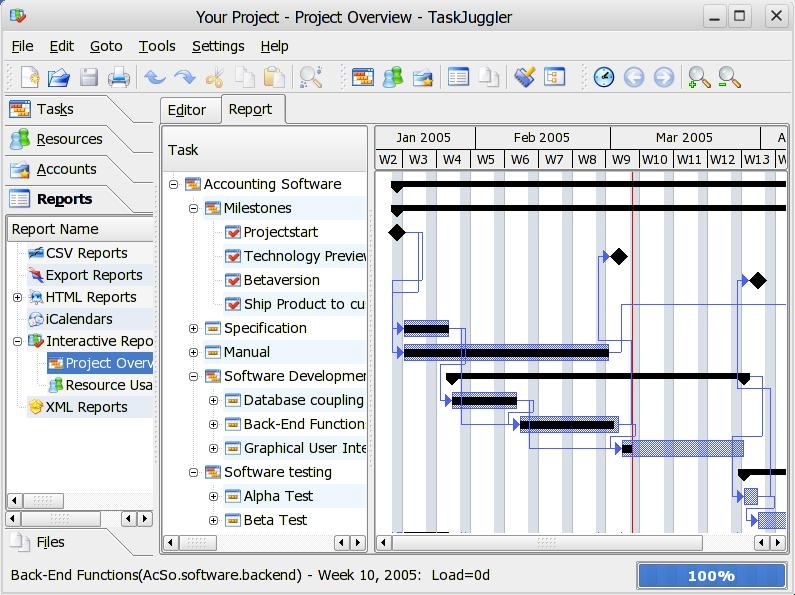This screenshot has height=595, width=795.
Task: Click the file list toolbar icon
Action: point(488,78)
